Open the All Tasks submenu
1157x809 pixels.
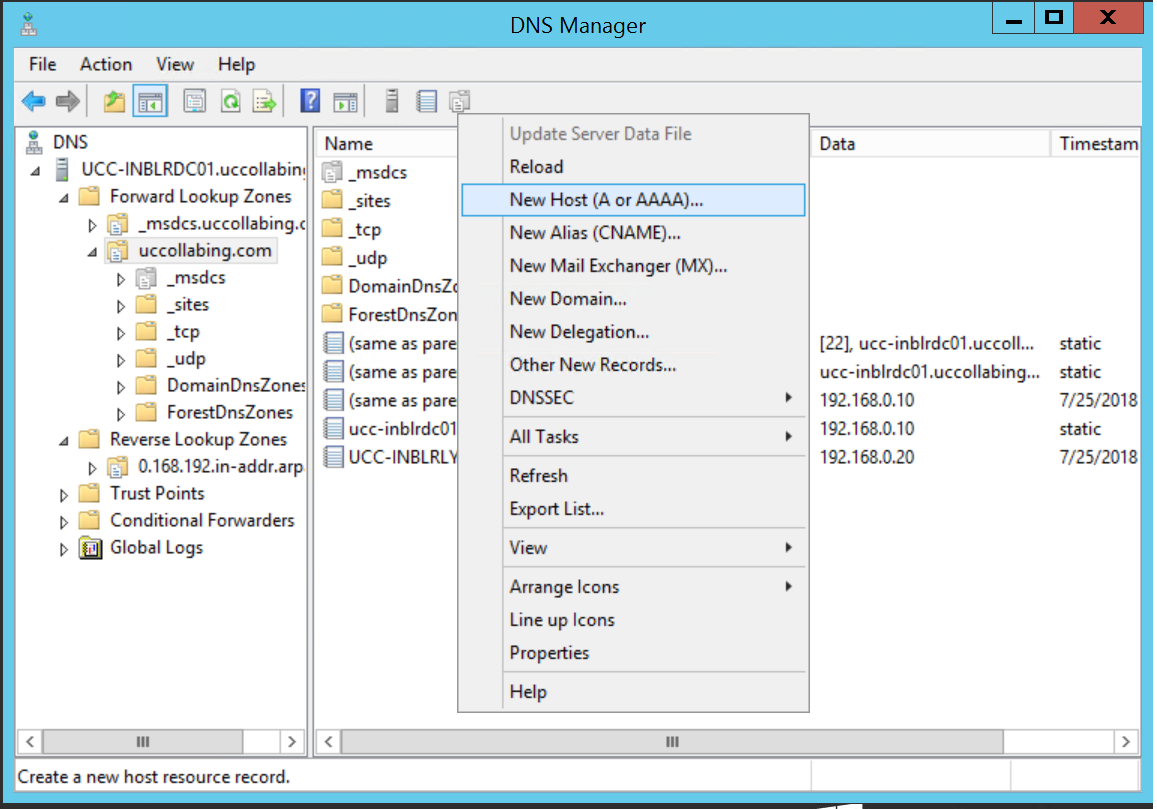click(x=633, y=437)
